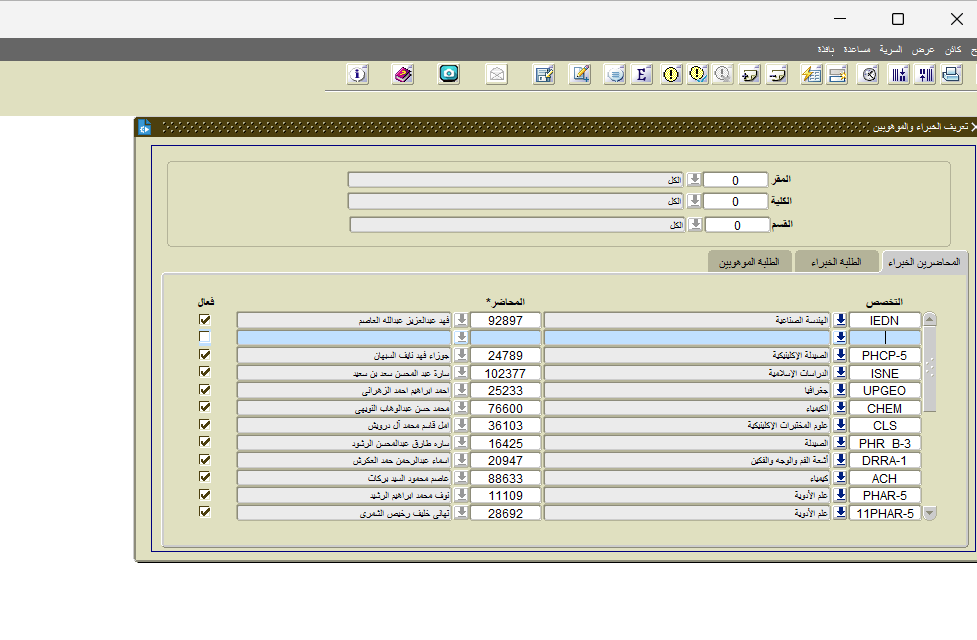The height and width of the screenshot is (640, 977).
Task: Switch to the الطلبة الخبراء tab
Action: [836, 262]
